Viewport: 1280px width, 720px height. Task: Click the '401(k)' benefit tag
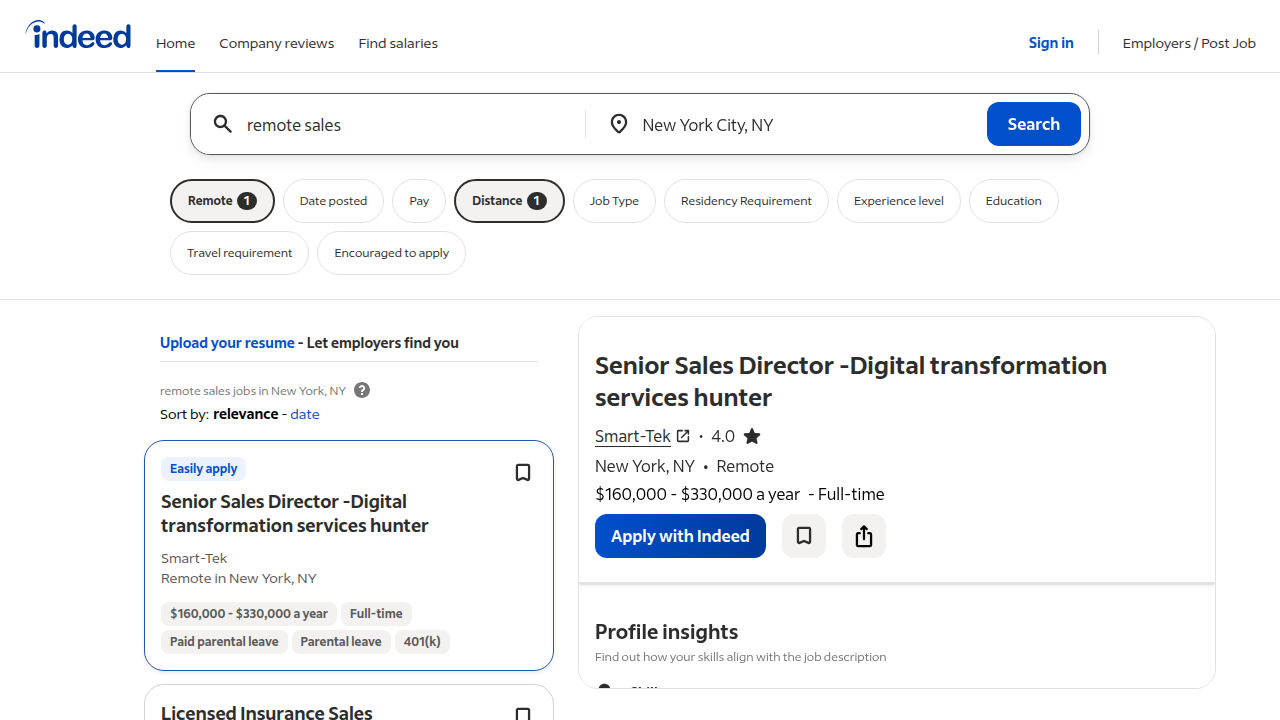(x=422, y=642)
